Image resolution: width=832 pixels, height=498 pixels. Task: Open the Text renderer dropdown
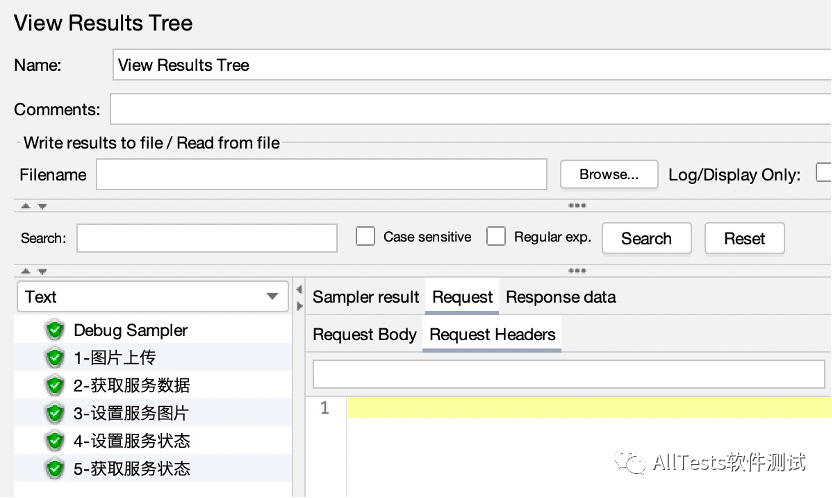(x=153, y=296)
